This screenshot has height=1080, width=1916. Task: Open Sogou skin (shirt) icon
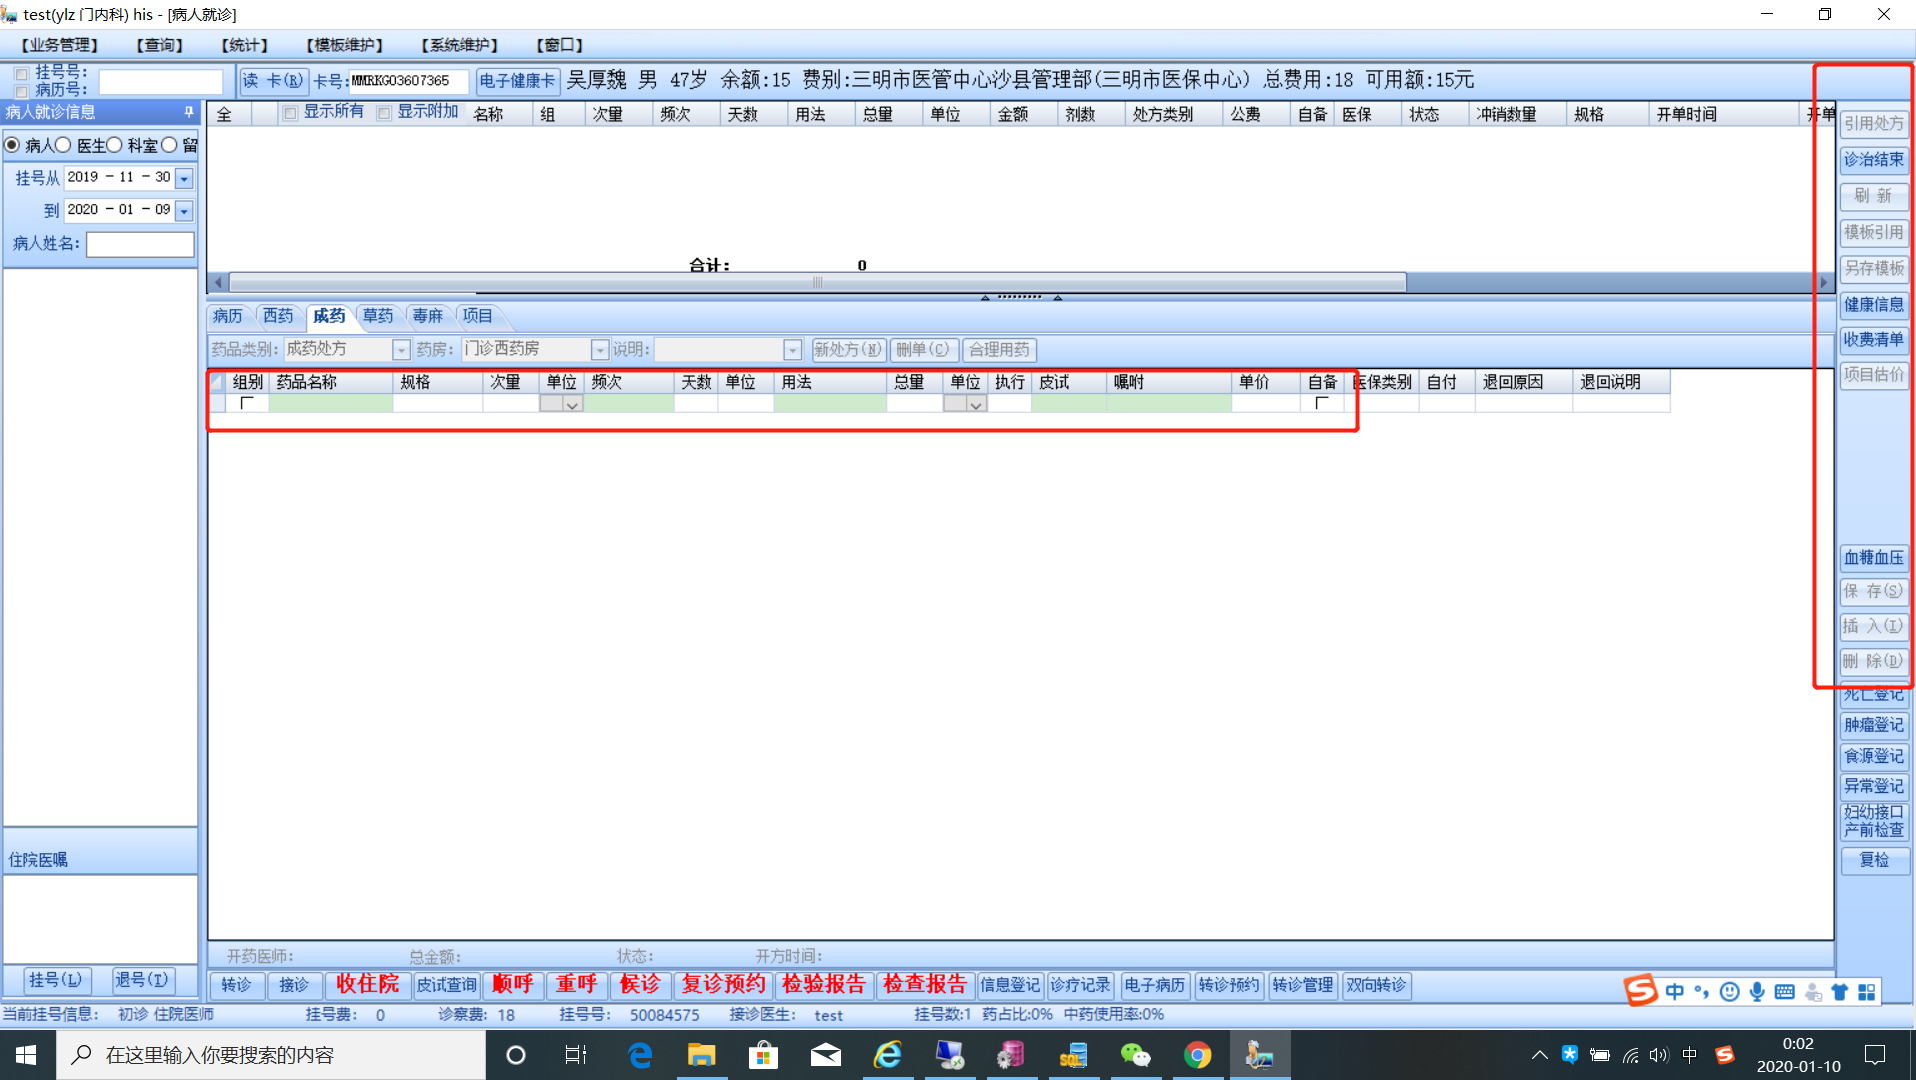(x=1840, y=991)
